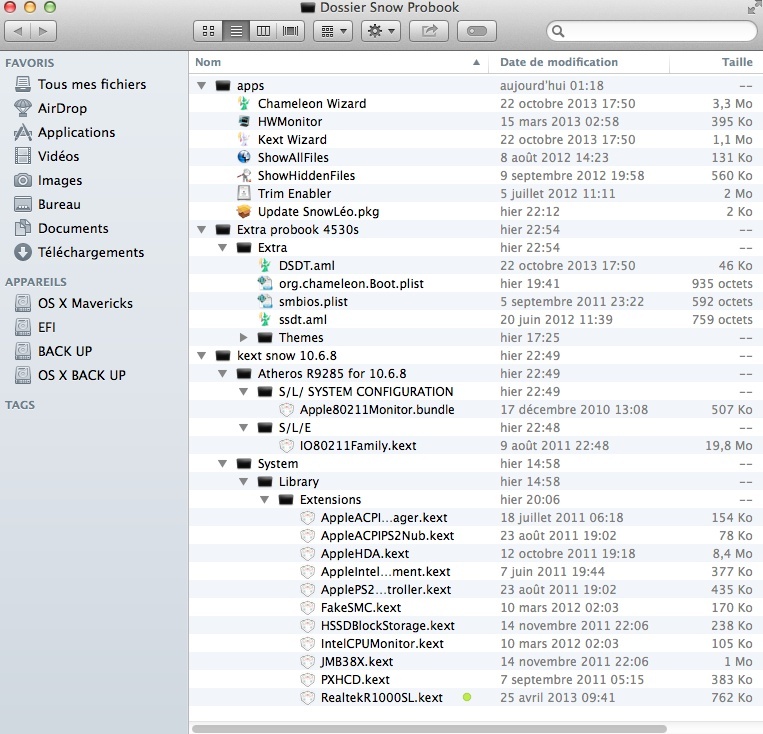763x734 pixels.
Task: Click the edit tags toolbar button
Action: tap(477, 31)
